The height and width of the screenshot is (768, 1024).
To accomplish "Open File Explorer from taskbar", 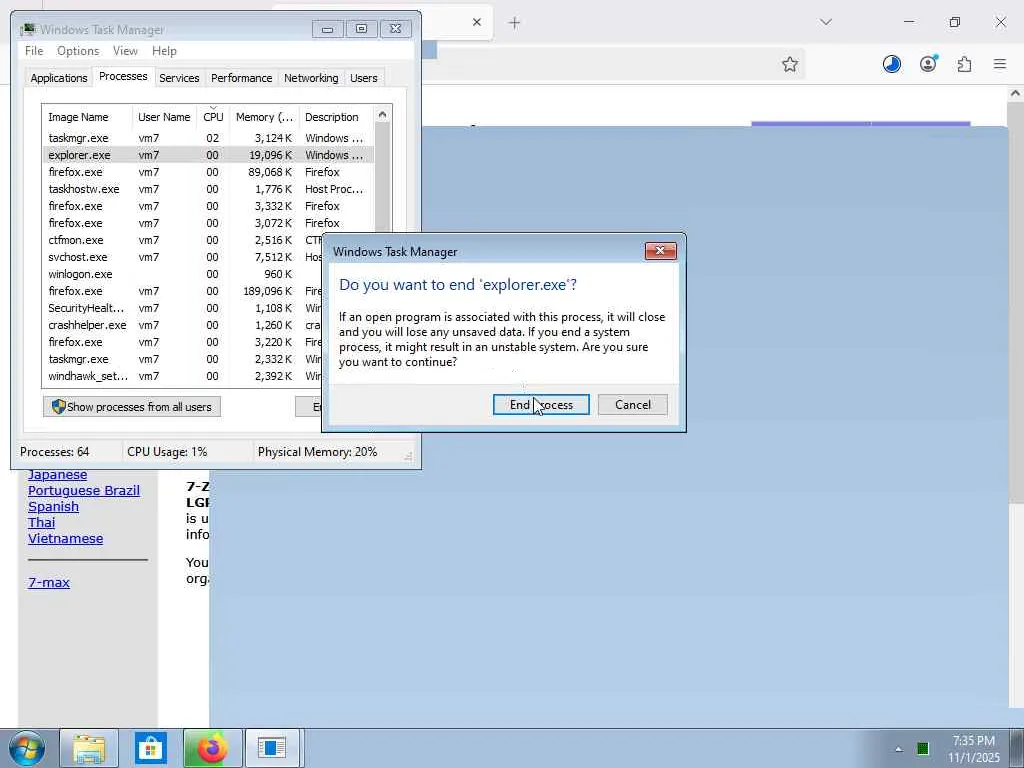I will click(x=89, y=749).
